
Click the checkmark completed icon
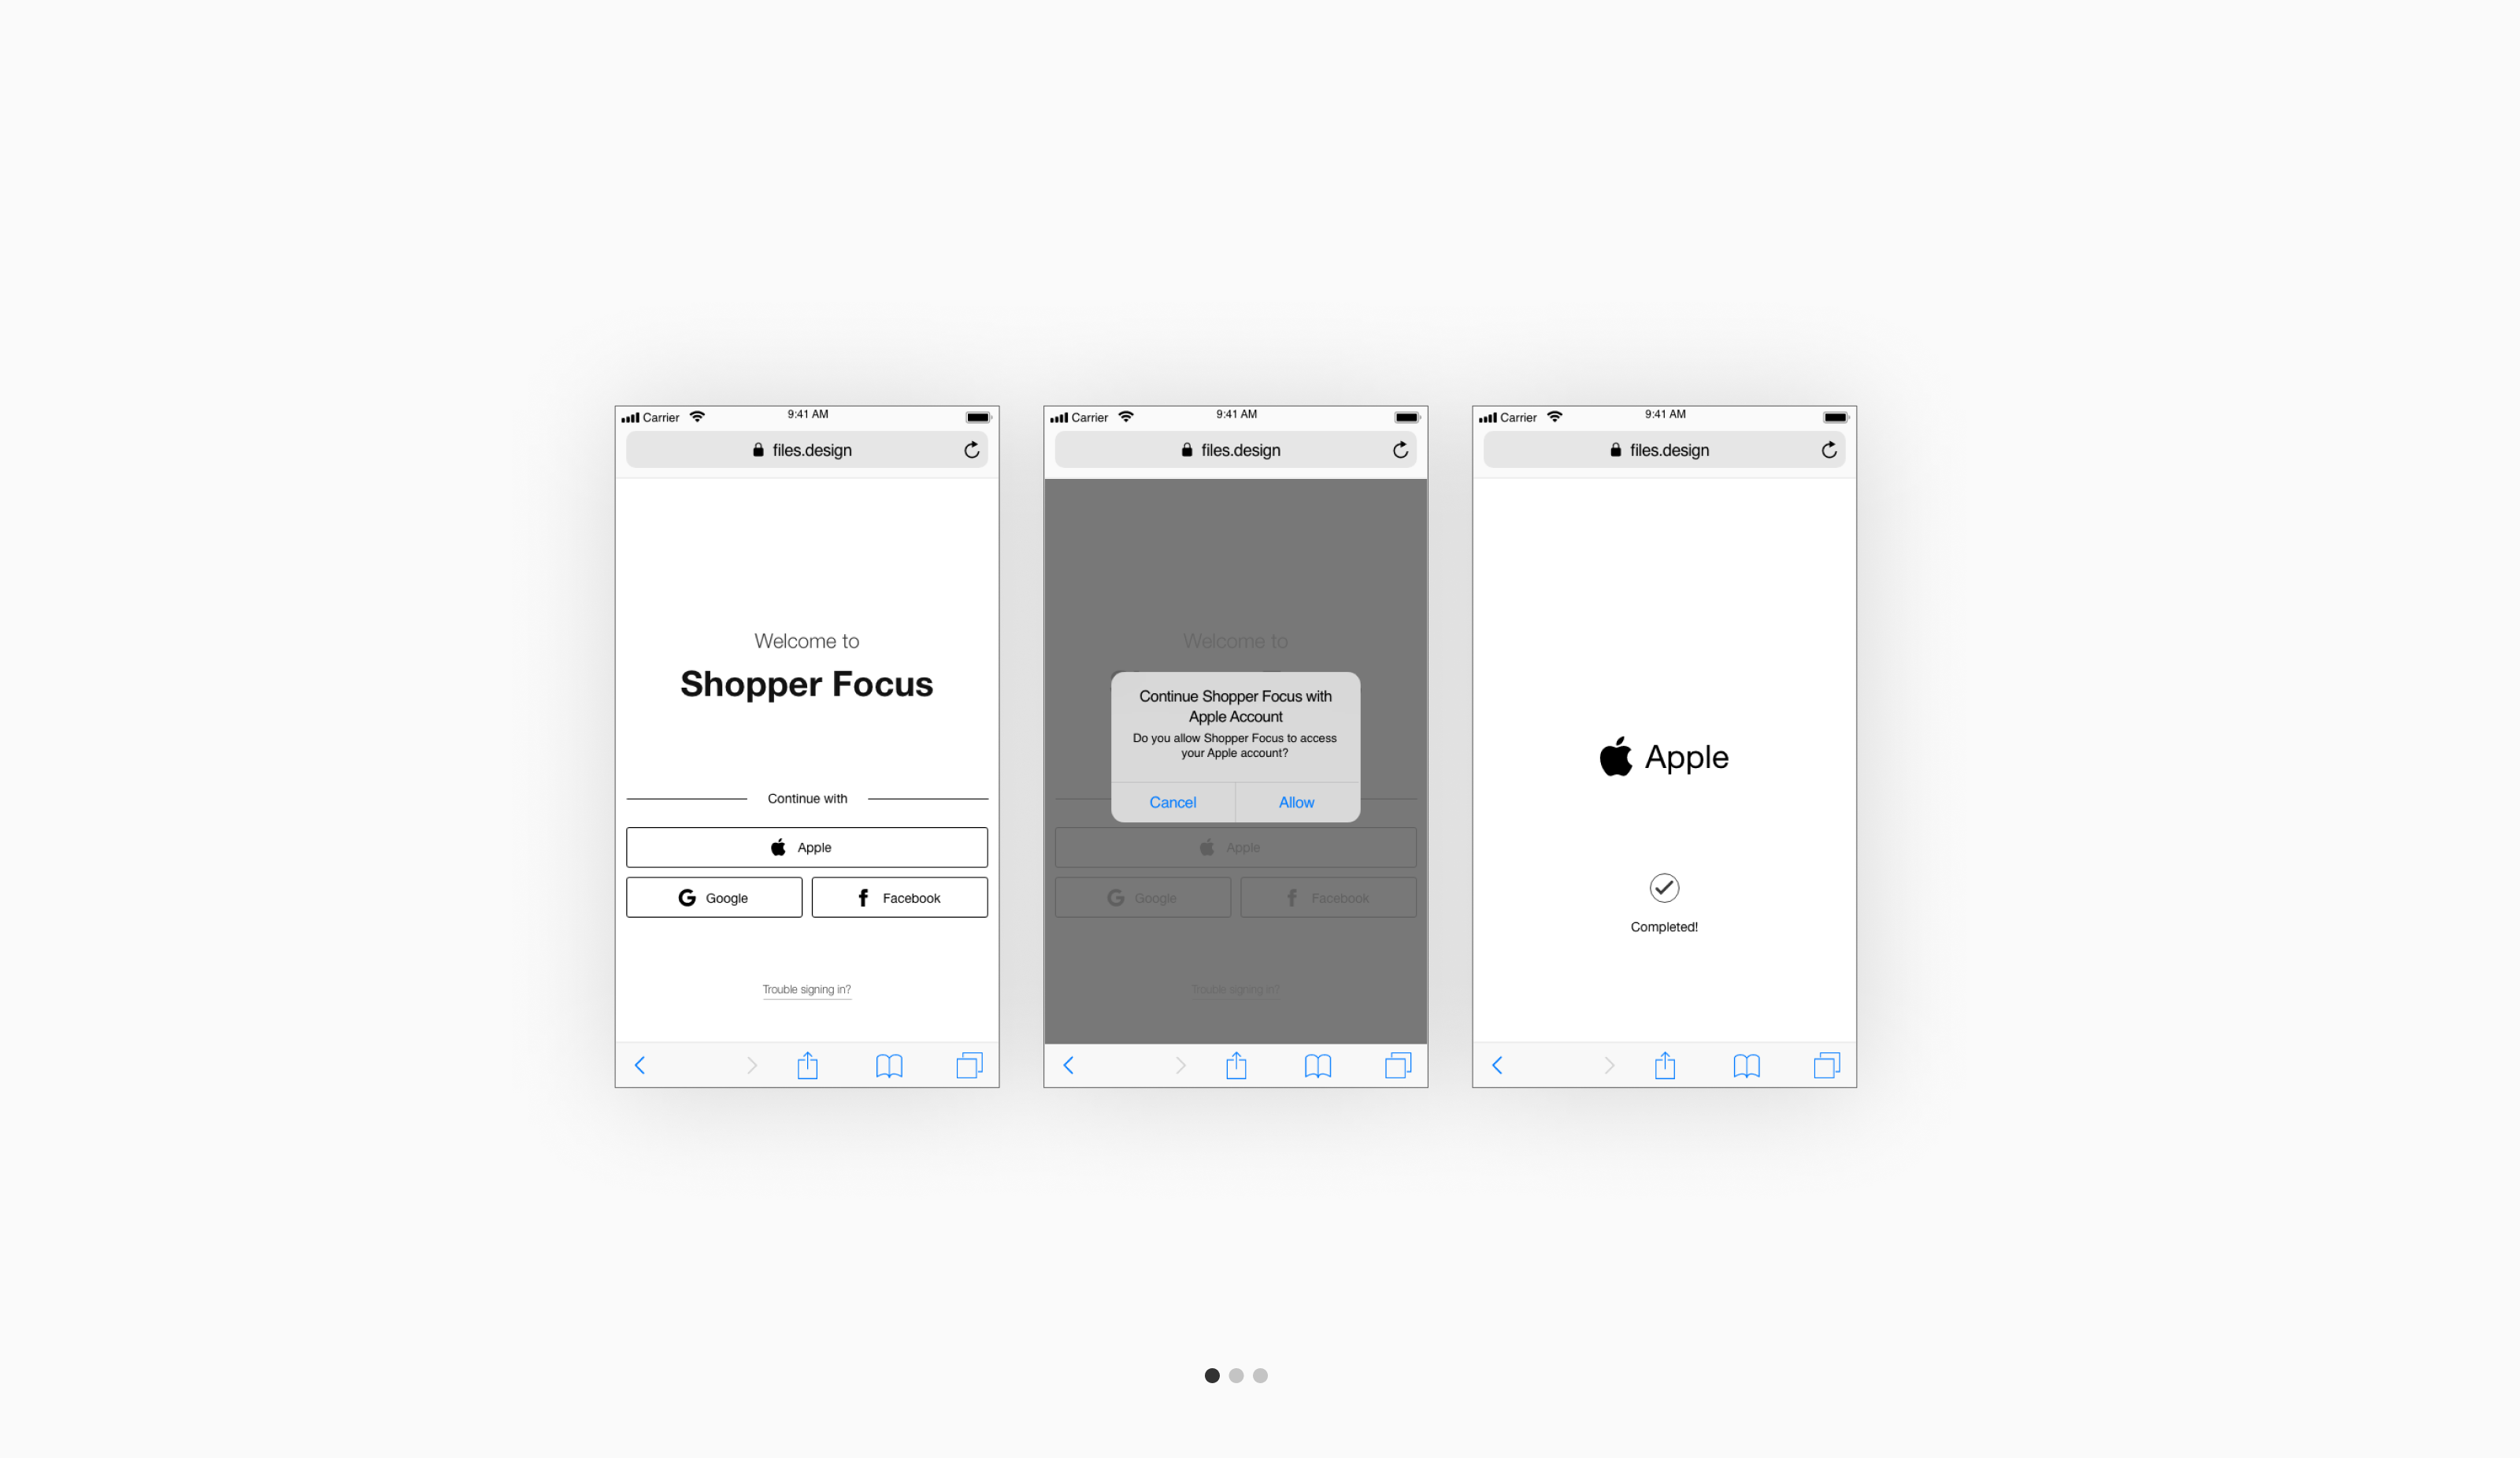tap(1660, 887)
